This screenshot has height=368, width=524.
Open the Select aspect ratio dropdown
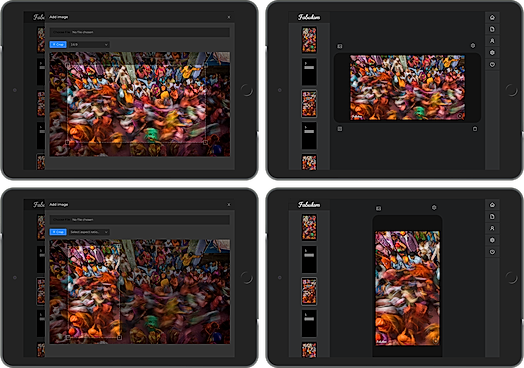click(x=89, y=232)
